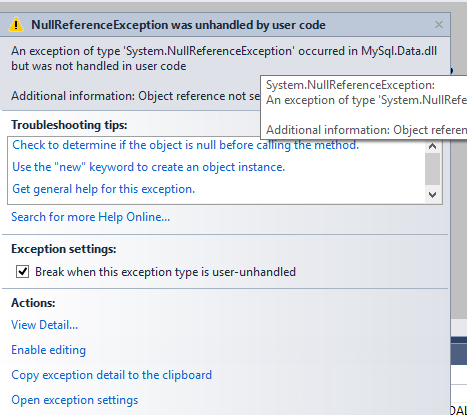Click the yellow warning triangle icon
The height and width of the screenshot is (415, 467).
16,25
